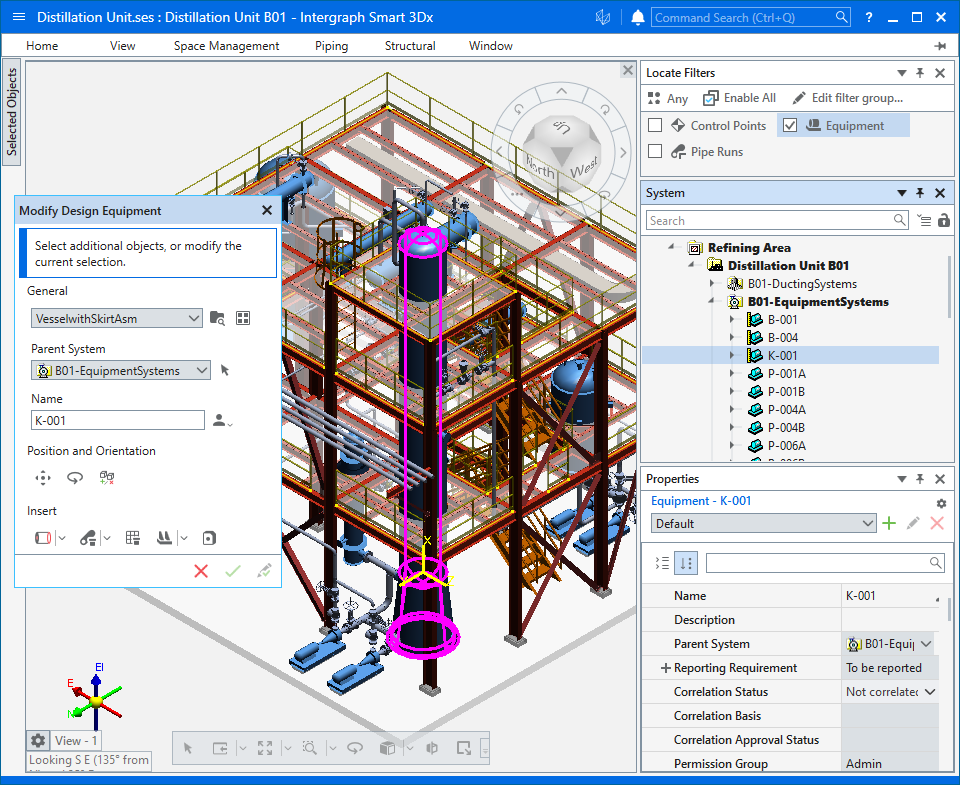Click the move equipment position icon
960x785 pixels.
click(43, 478)
